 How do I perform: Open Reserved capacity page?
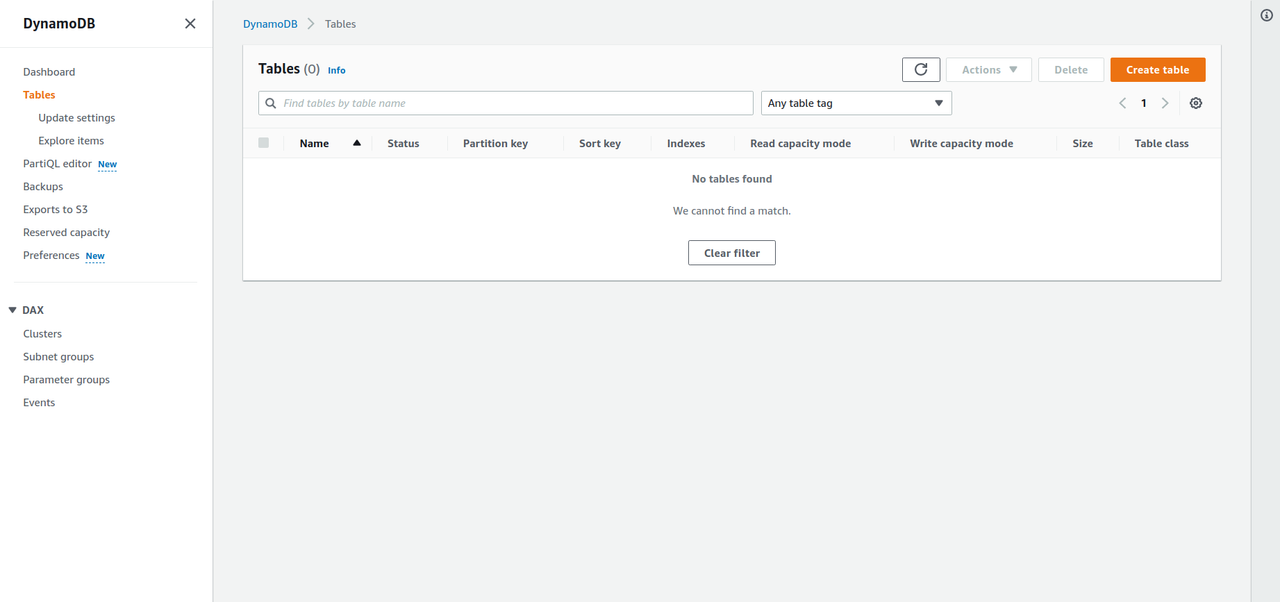(x=66, y=233)
